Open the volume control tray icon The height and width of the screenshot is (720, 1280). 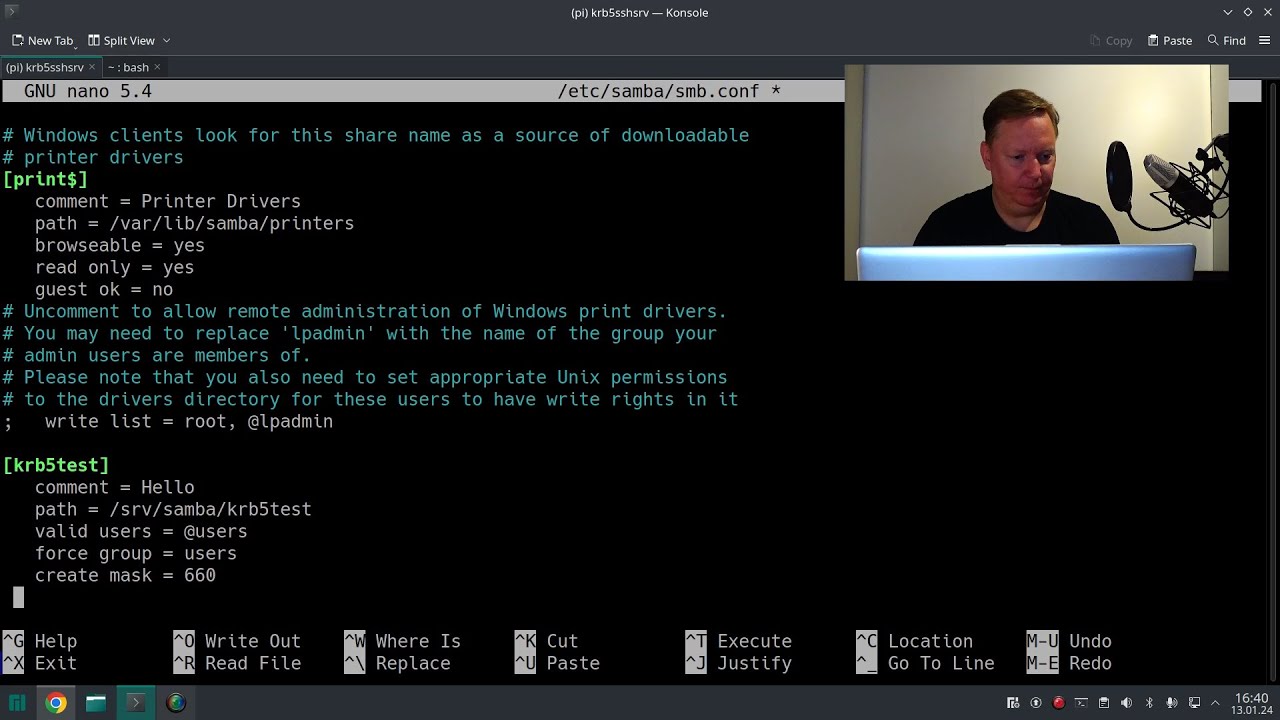1126,703
